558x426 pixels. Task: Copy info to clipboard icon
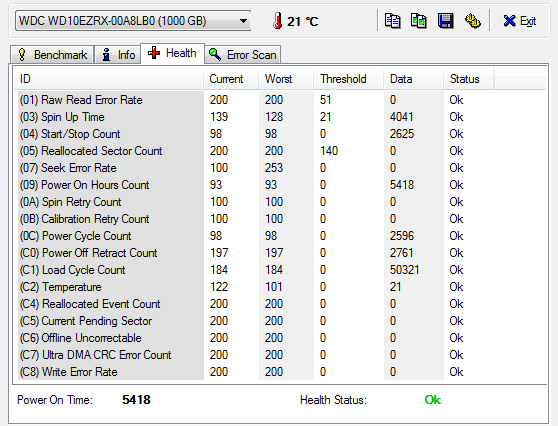(x=393, y=21)
